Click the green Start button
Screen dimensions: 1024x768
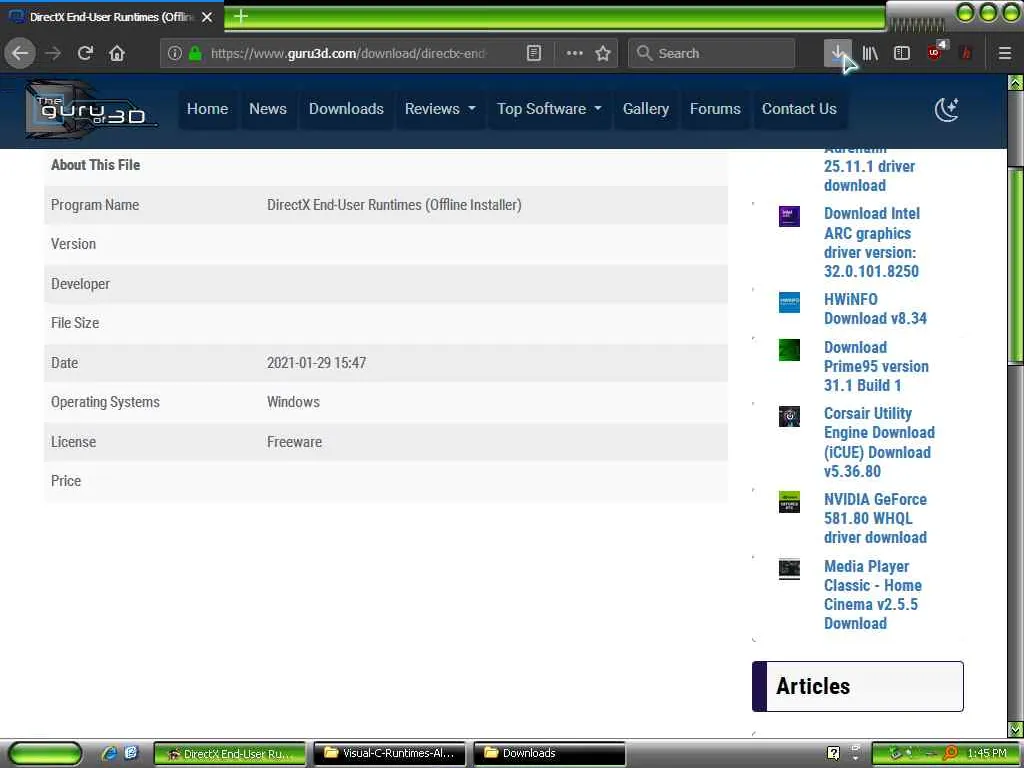[45, 754]
